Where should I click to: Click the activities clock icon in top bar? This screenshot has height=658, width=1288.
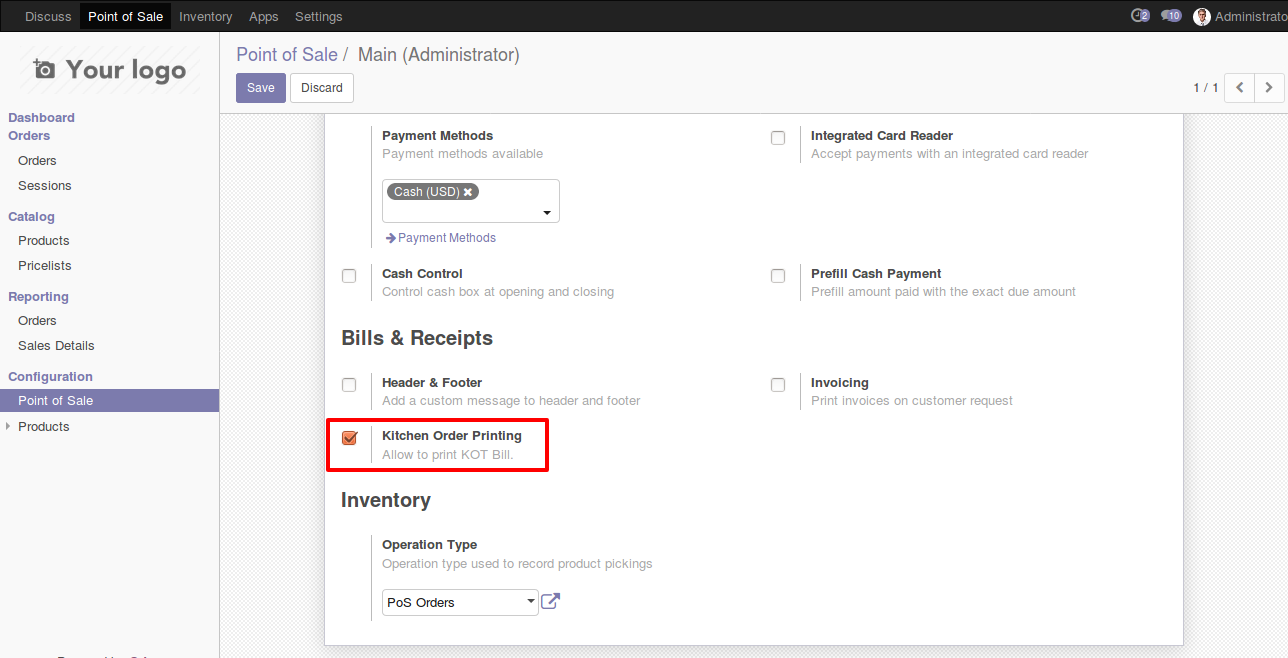(x=1138, y=16)
